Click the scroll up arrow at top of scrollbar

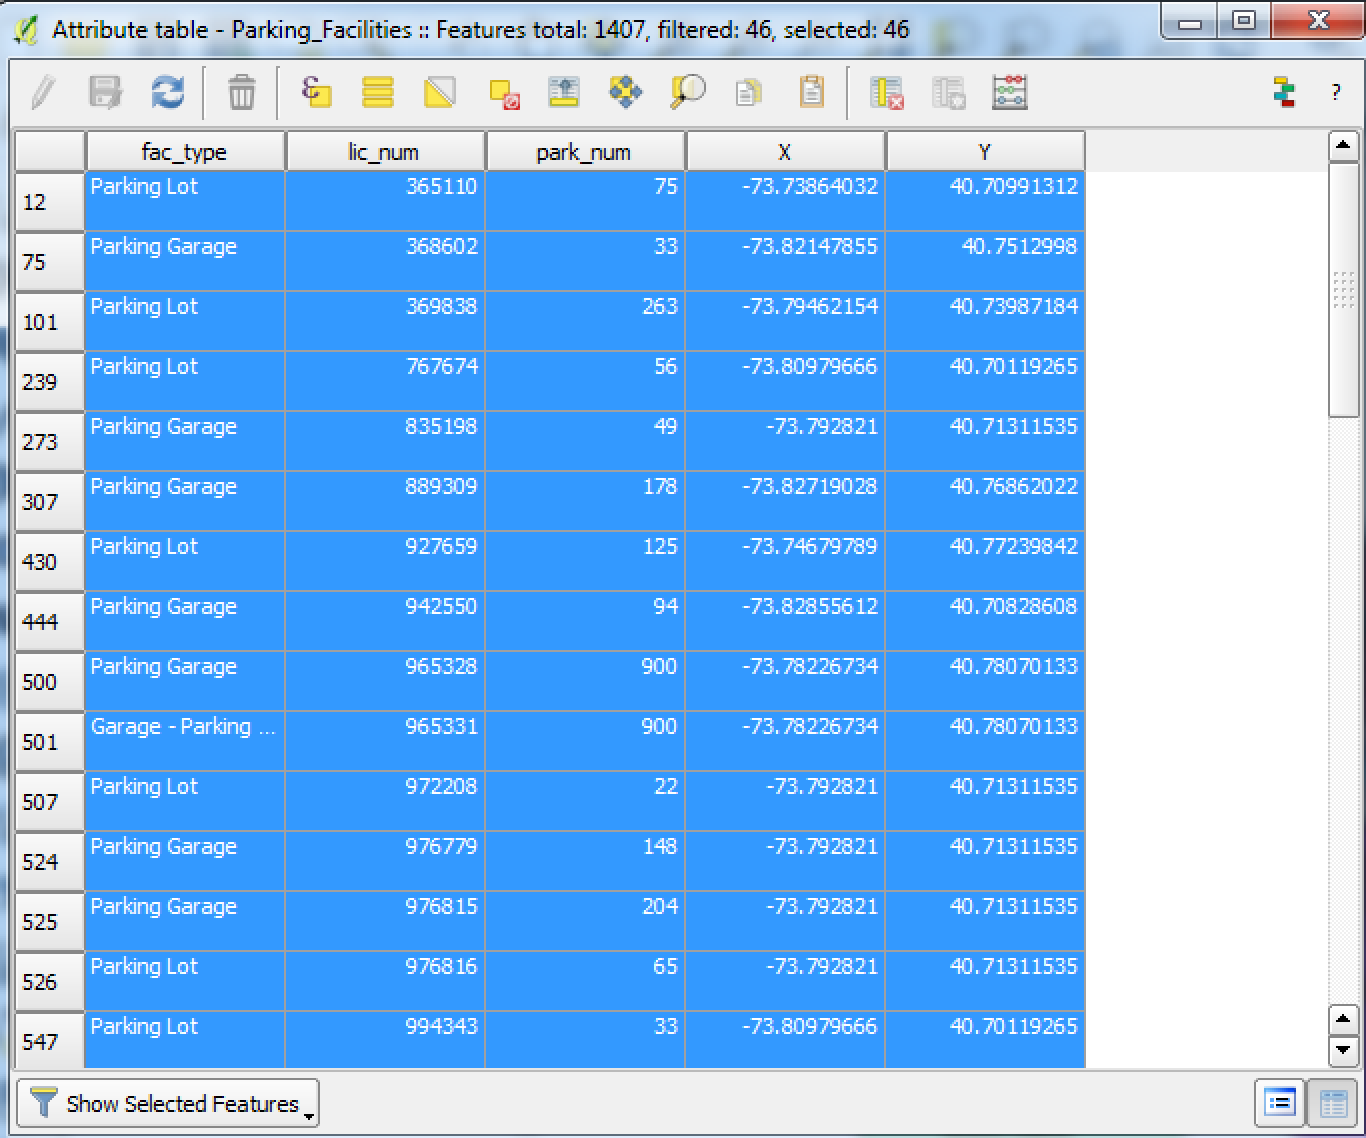[1343, 147]
